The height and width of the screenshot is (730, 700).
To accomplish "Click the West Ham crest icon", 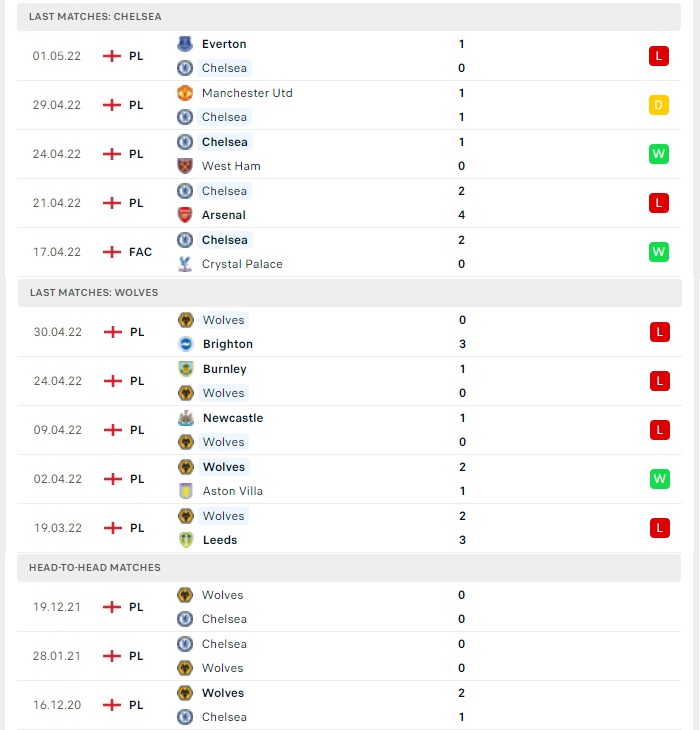I will (x=185, y=166).
